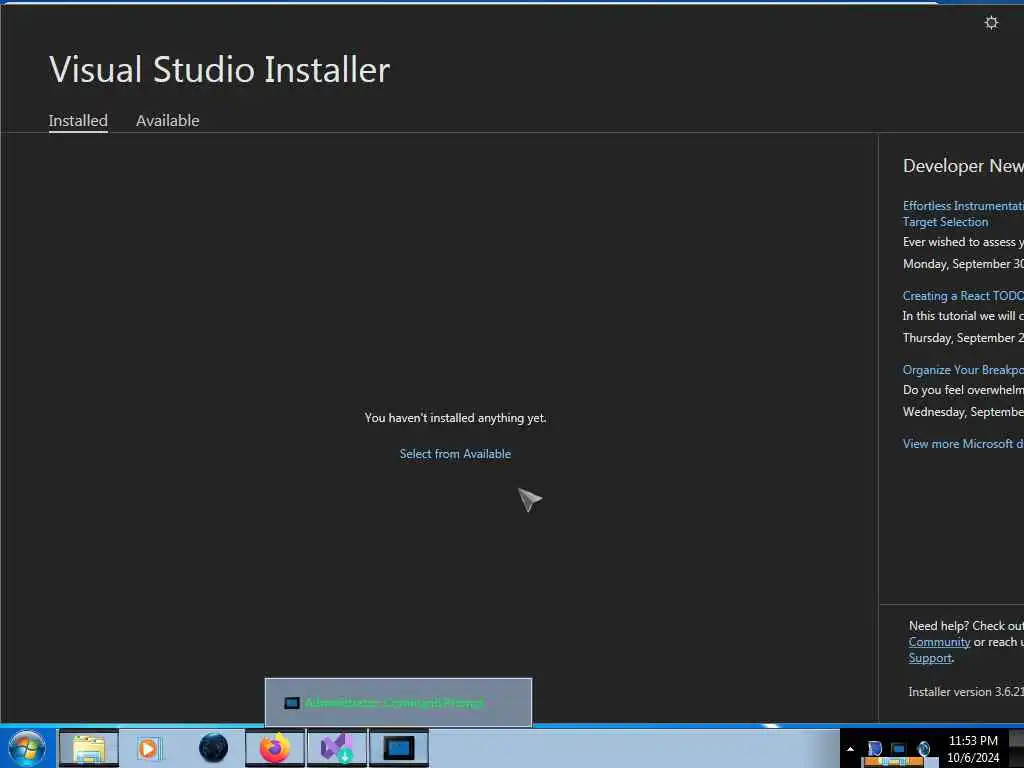Launch Windows Media Player from taskbar
Screen dimensions: 1024x768
(x=148, y=748)
